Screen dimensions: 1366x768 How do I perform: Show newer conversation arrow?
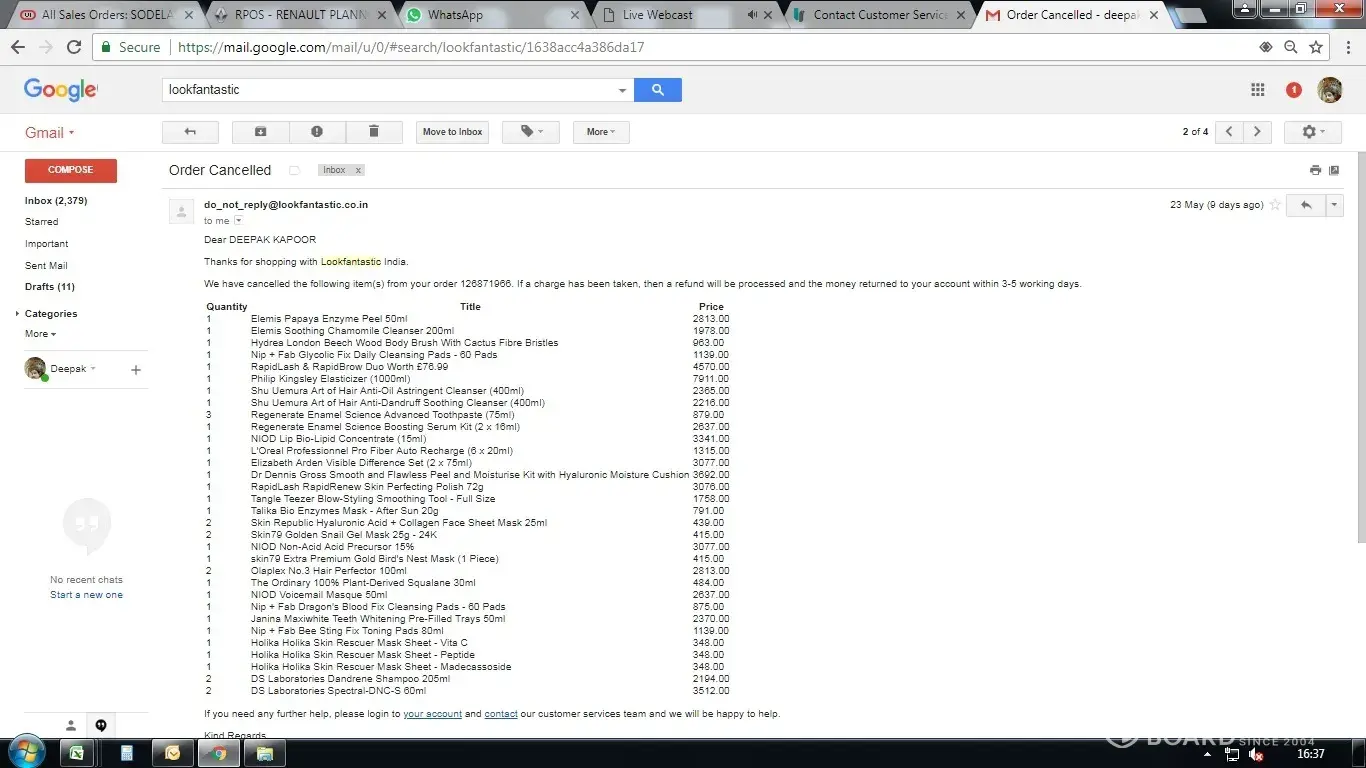click(x=1229, y=132)
